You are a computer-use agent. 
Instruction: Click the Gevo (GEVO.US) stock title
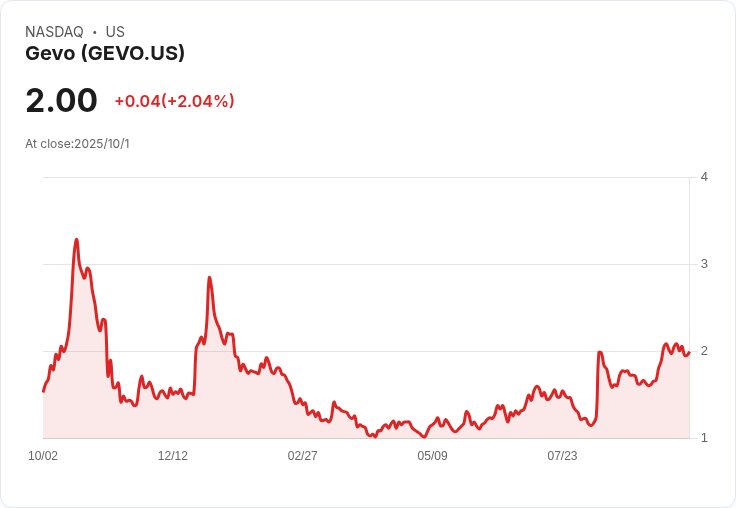click(105, 53)
